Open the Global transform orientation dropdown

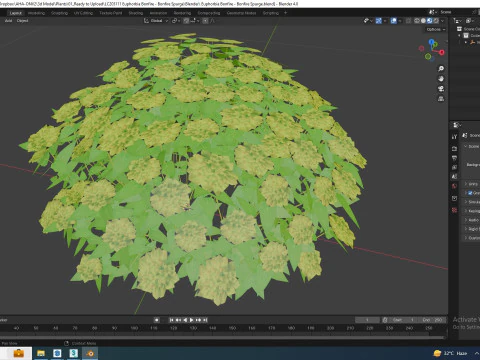pyautogui.click(x=157, y=21)
